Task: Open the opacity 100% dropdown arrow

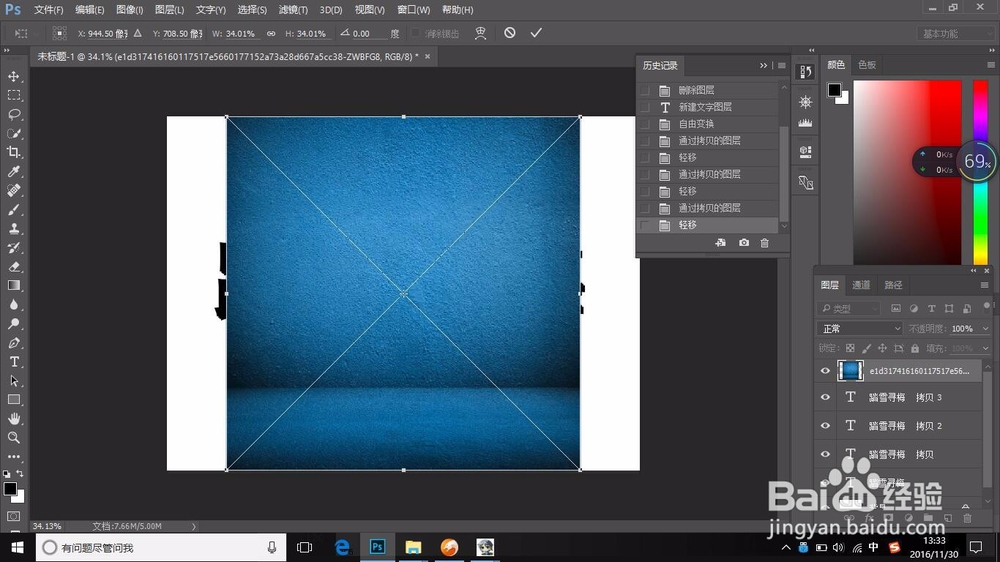Action: [985, 329]
